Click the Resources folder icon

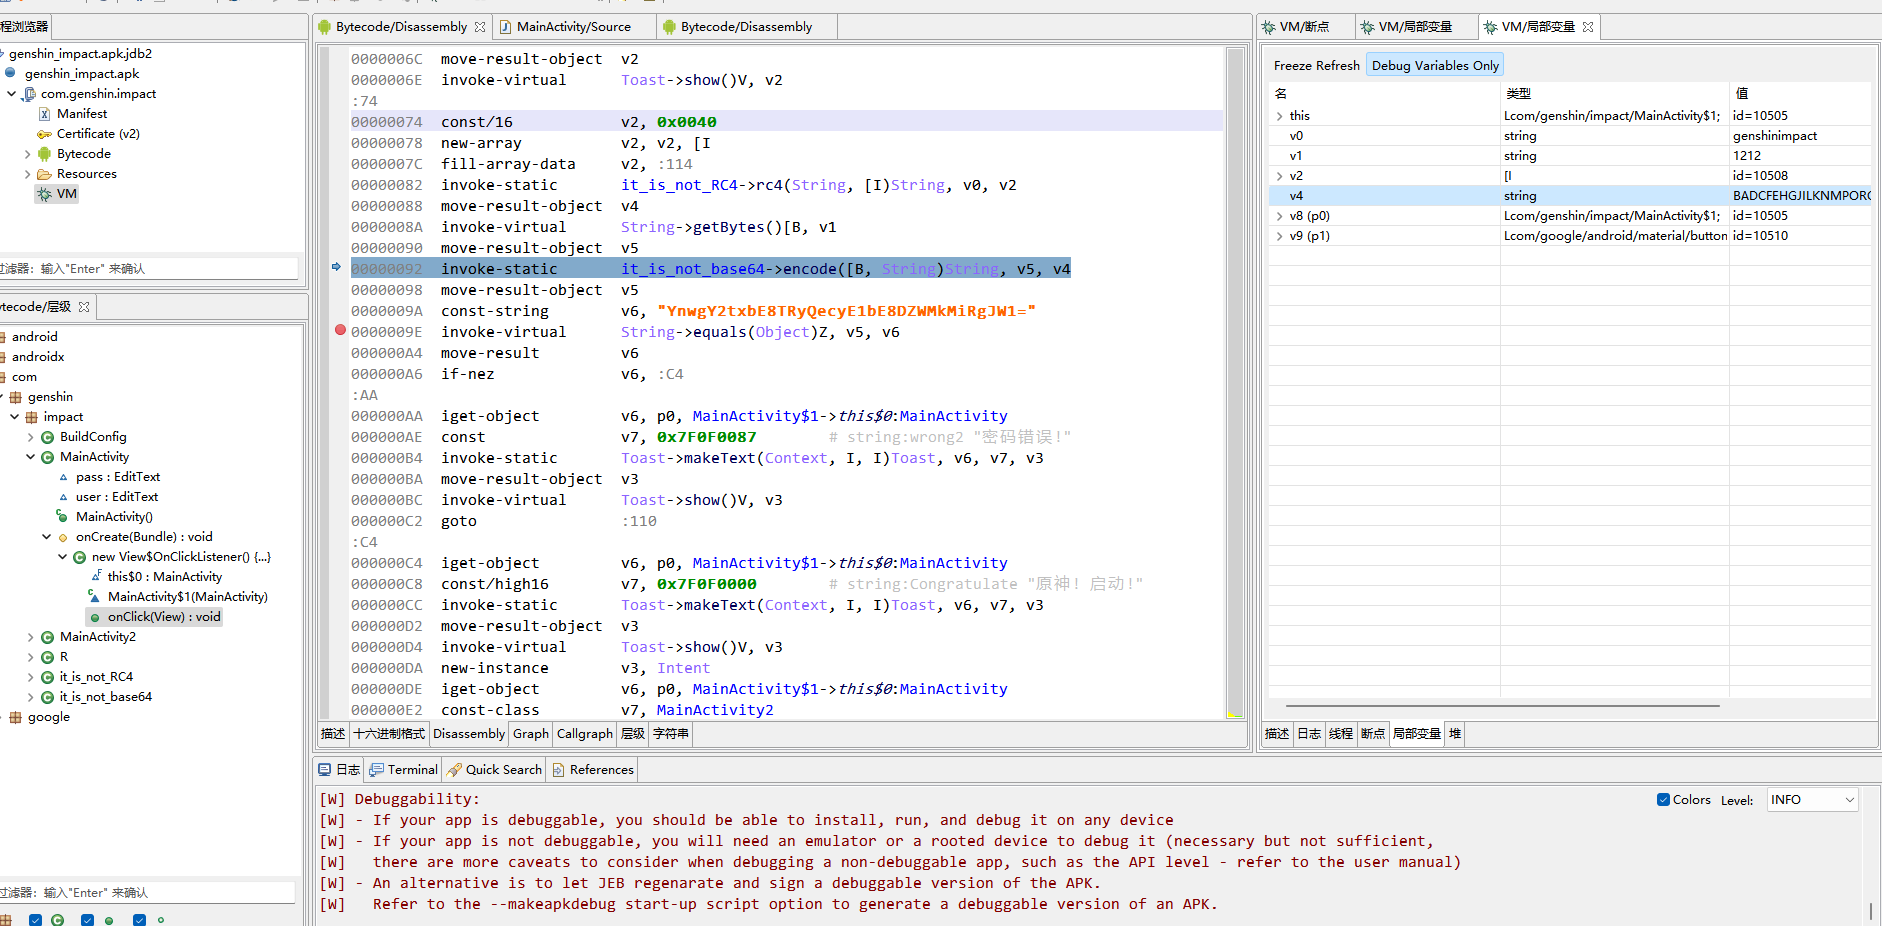pyautogui.click(x=44, y=174)
